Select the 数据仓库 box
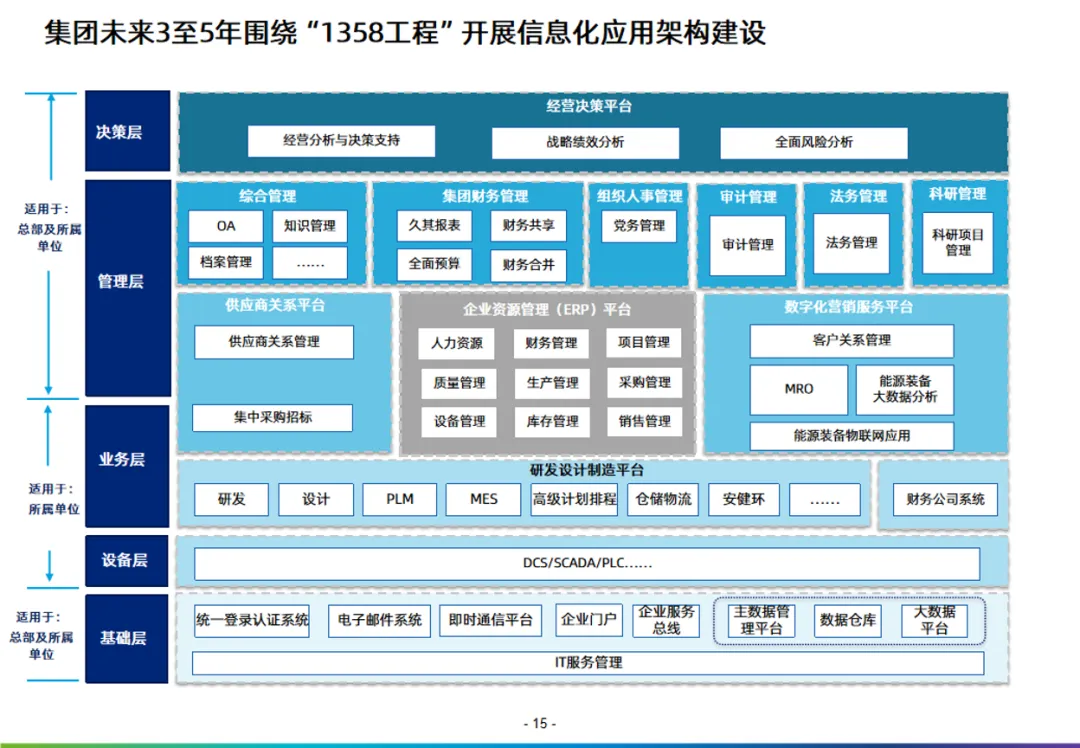Image resolution: width=1080 pixels, height=748 pixels. pos(848,621)
